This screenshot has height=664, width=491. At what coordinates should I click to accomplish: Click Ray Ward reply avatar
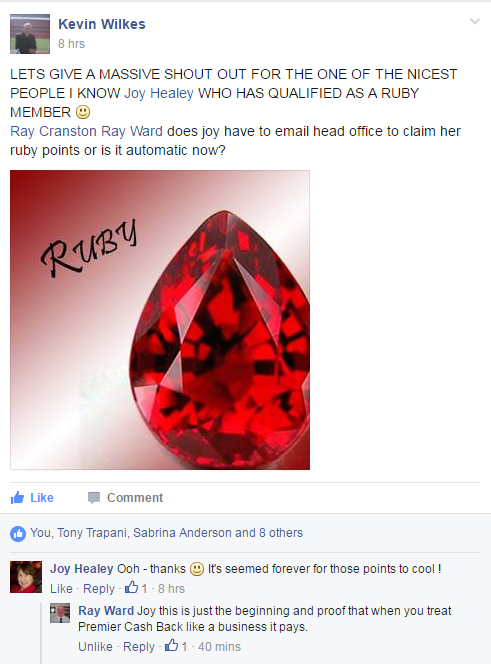(60, 614)
